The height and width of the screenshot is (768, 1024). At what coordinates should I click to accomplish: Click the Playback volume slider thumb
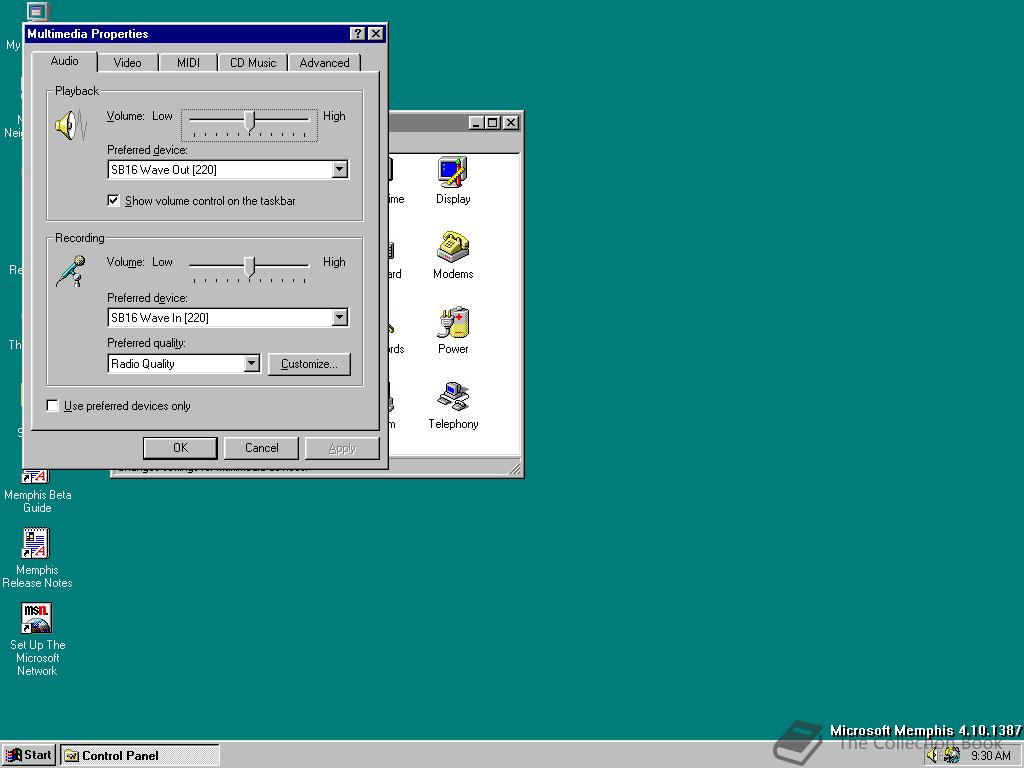pyautogui.click(x=249, y=121)
